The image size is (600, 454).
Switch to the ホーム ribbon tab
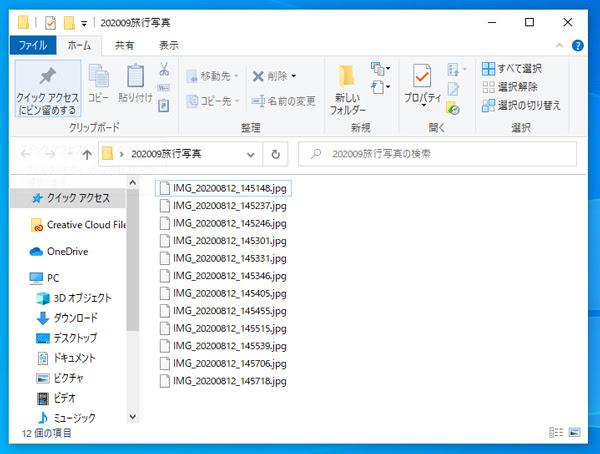(x=79, y=46)
